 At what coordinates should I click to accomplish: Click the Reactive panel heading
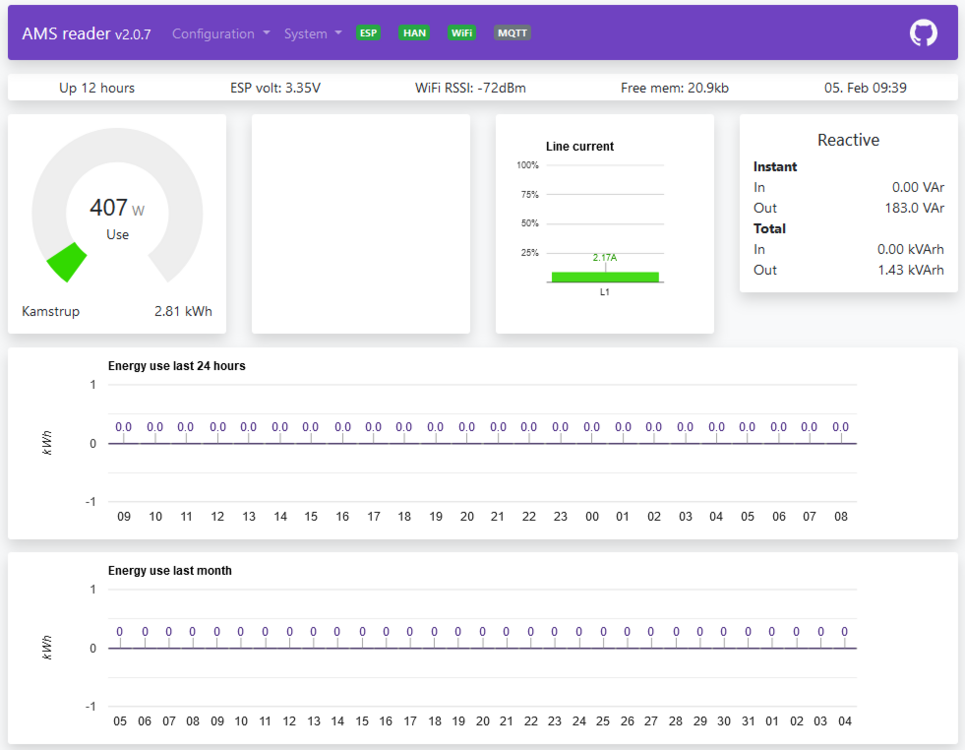tap(848, 140)
